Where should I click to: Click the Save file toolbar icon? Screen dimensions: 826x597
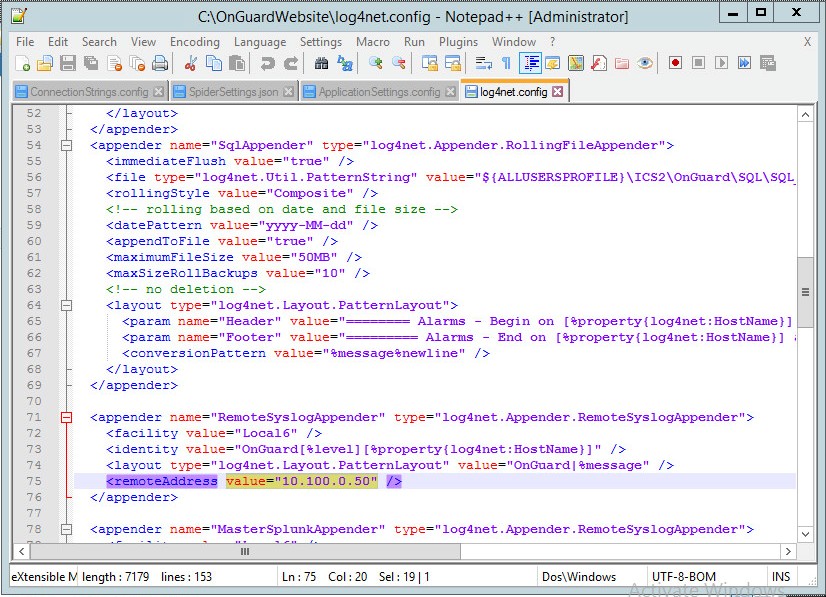point(68,63)
